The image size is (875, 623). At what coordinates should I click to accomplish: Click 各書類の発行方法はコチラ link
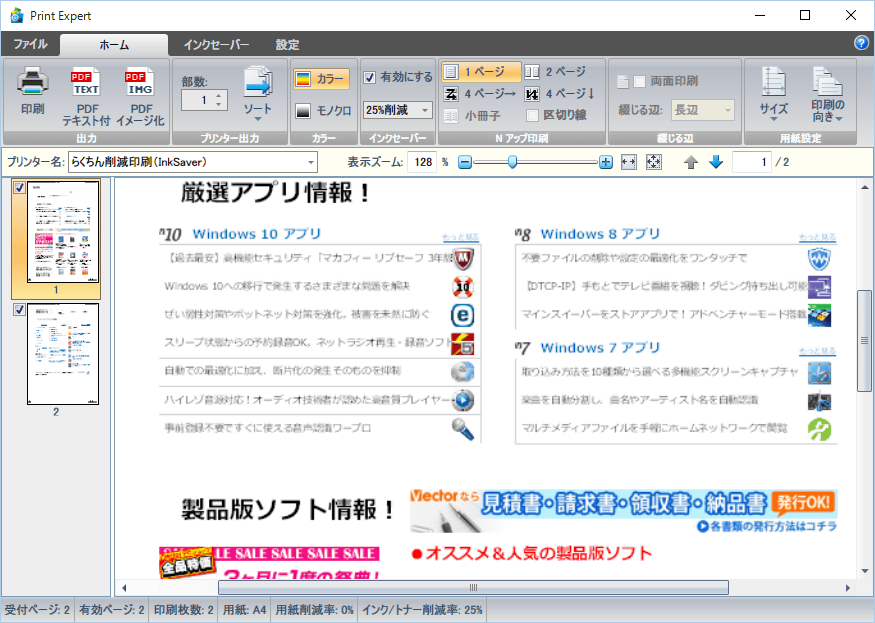coord(767,526)
